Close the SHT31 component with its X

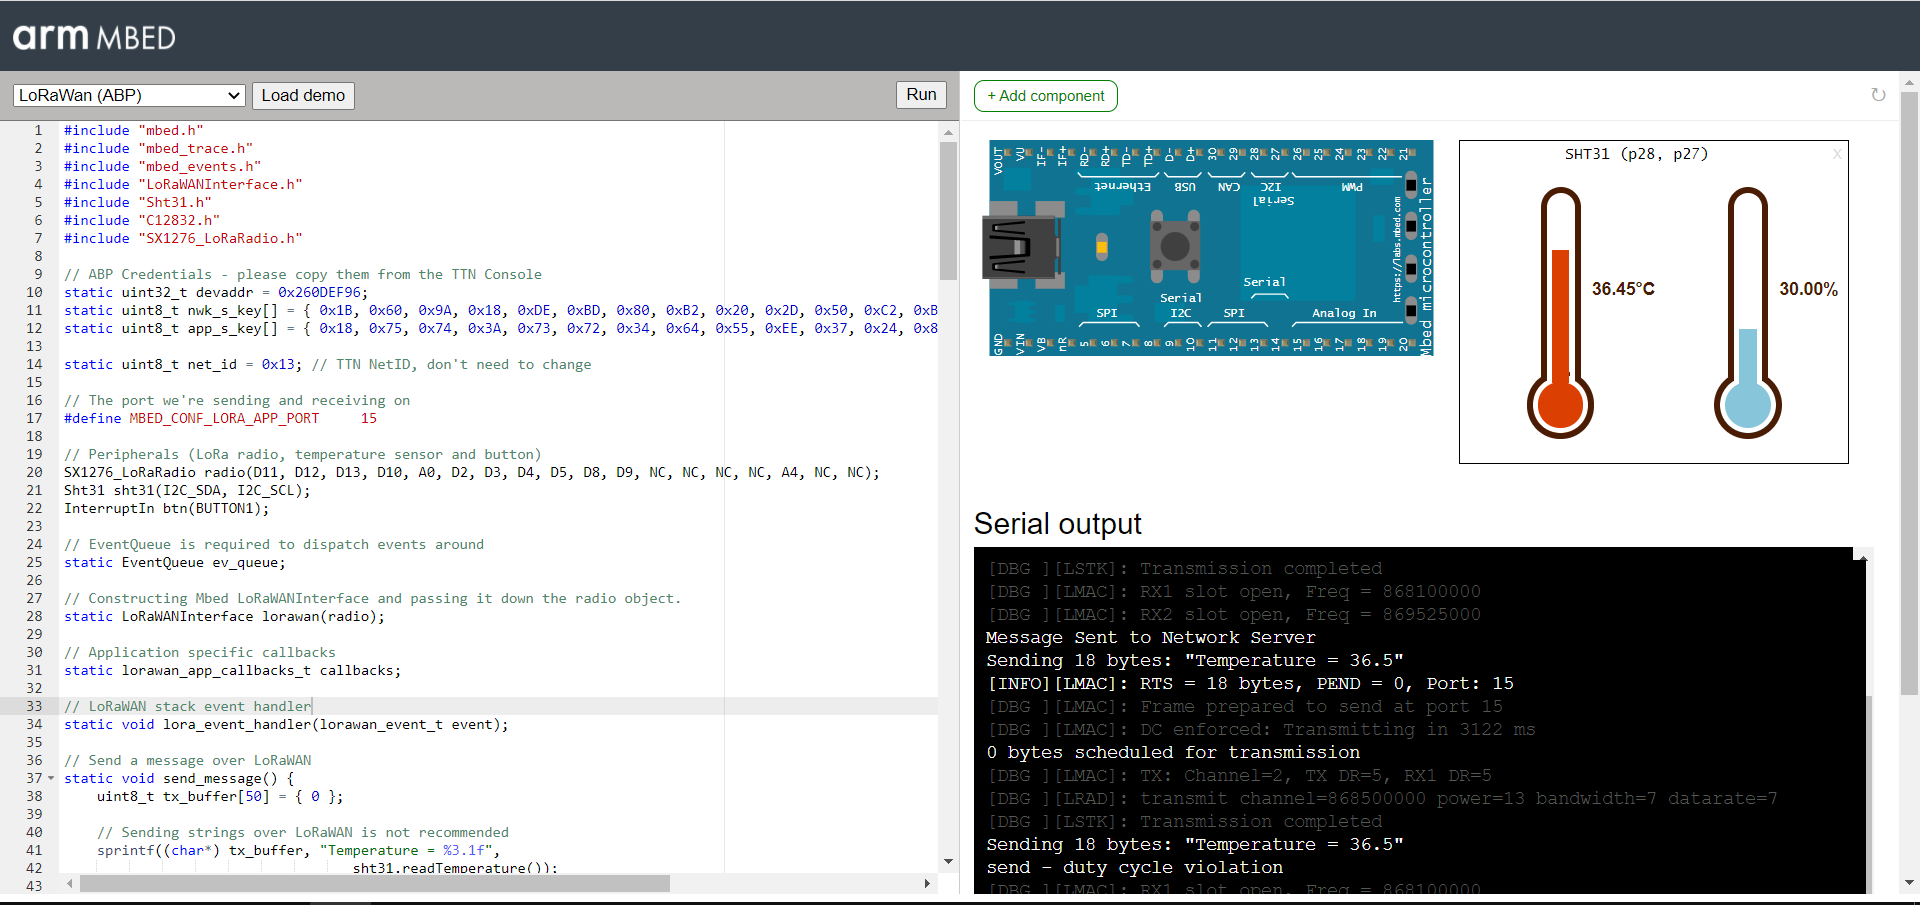(1837, 154)
